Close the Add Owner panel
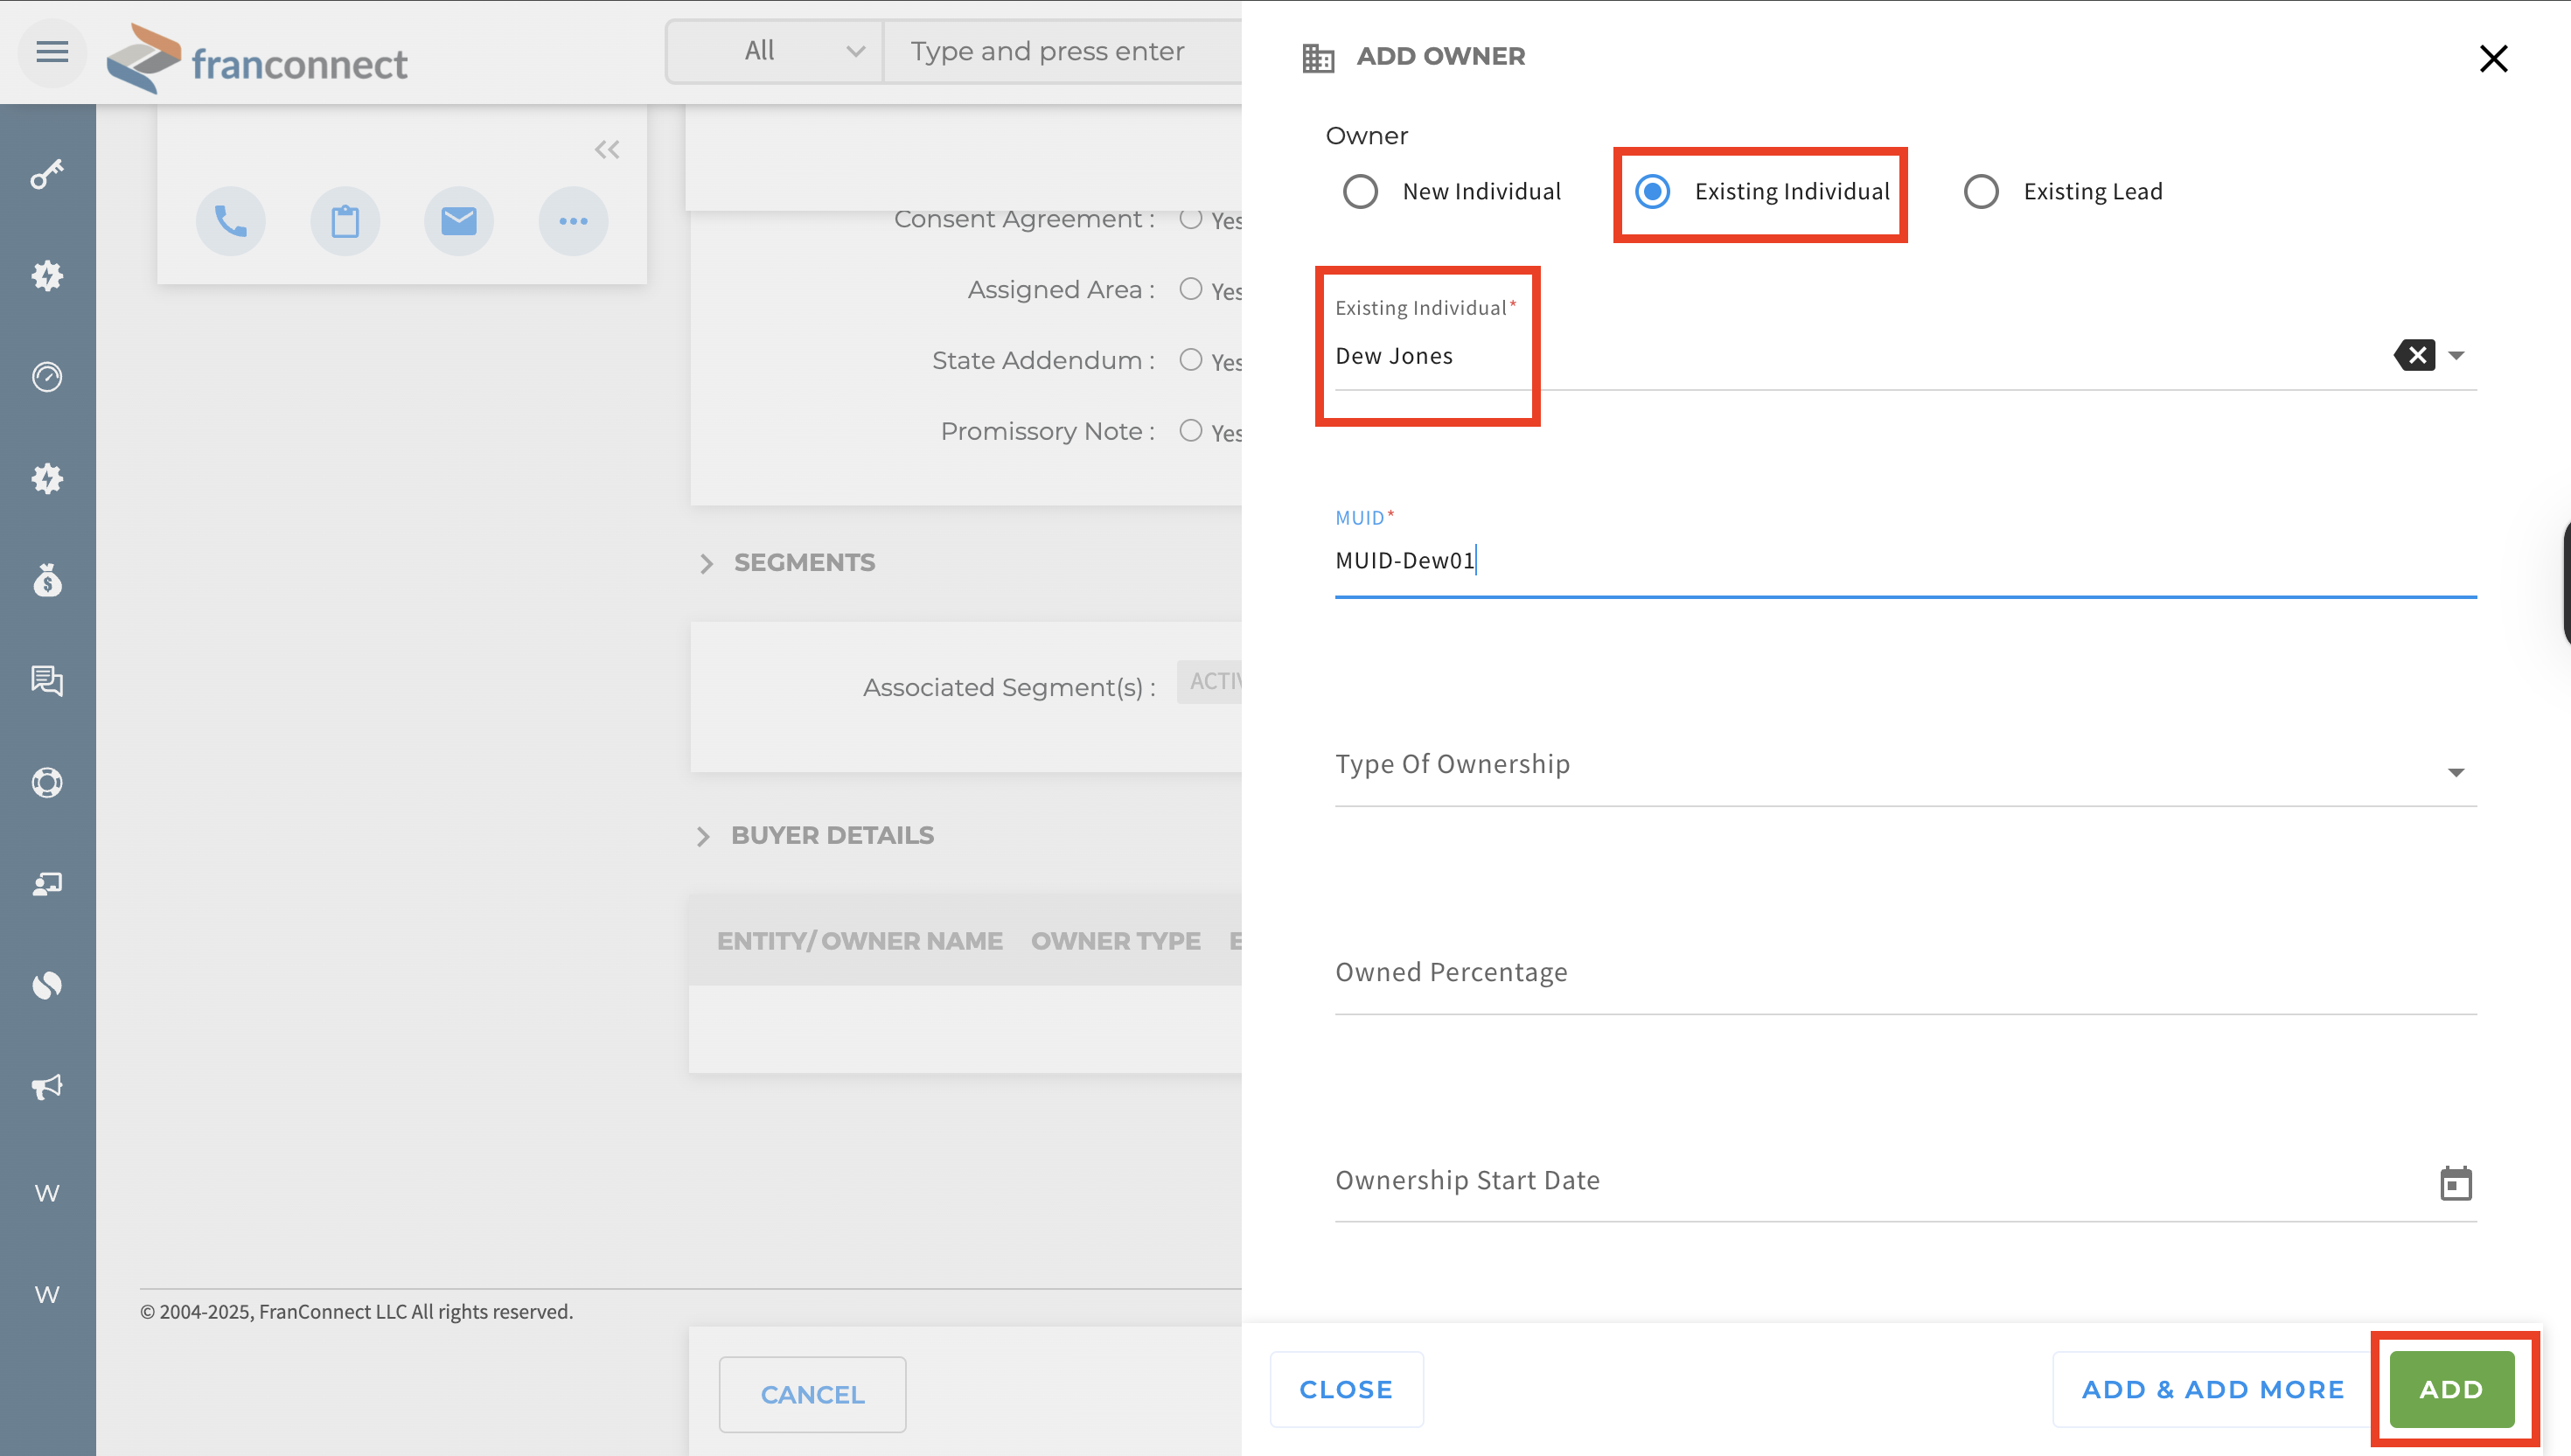The height and width of the screenshot is (1456, 2571). coord(2493,58)
